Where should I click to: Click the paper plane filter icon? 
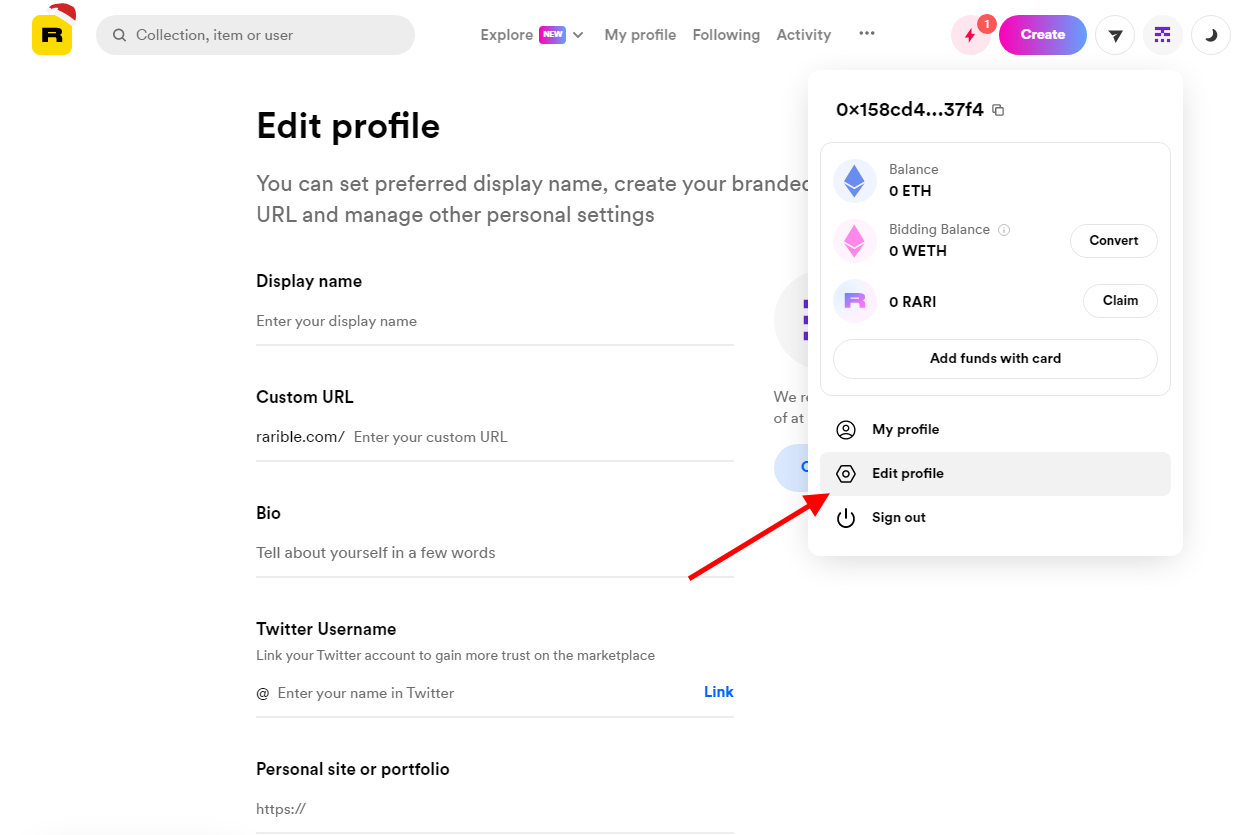1115,35
